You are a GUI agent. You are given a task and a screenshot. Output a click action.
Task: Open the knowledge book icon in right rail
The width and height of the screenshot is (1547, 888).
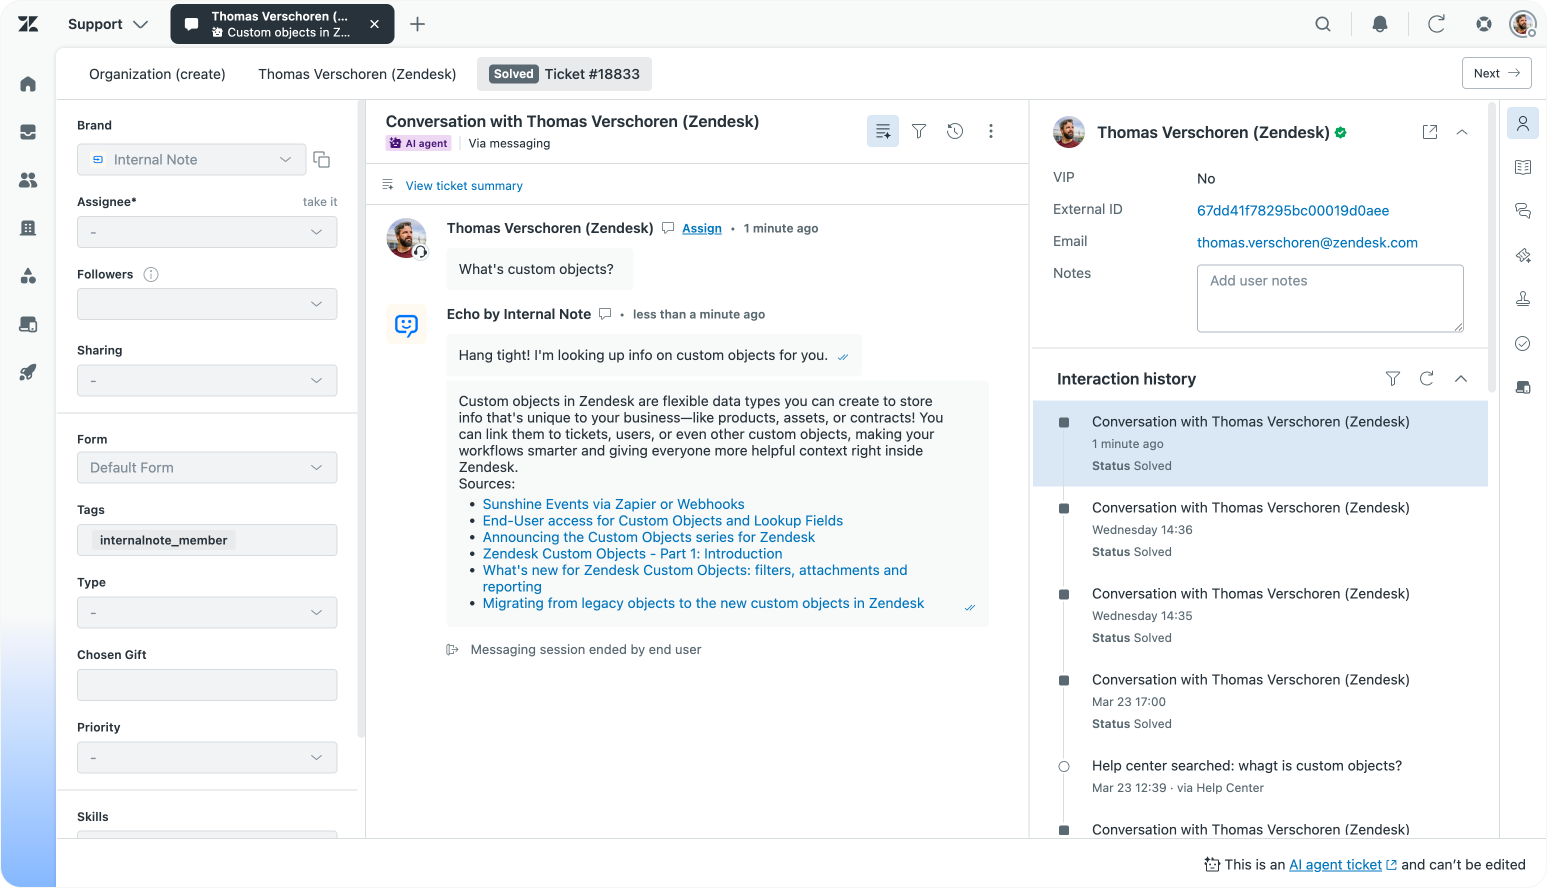point(1523,167)
